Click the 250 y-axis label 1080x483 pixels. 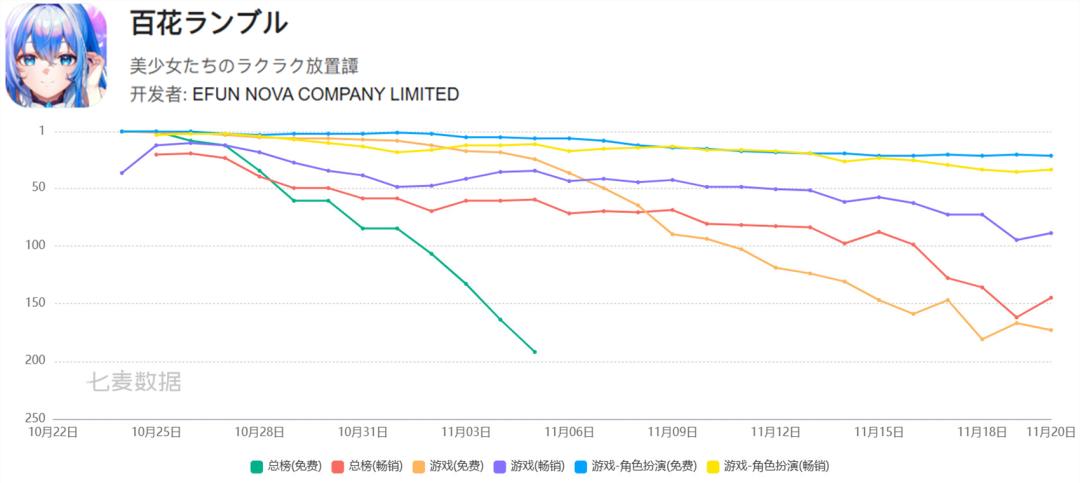point(36,418)
